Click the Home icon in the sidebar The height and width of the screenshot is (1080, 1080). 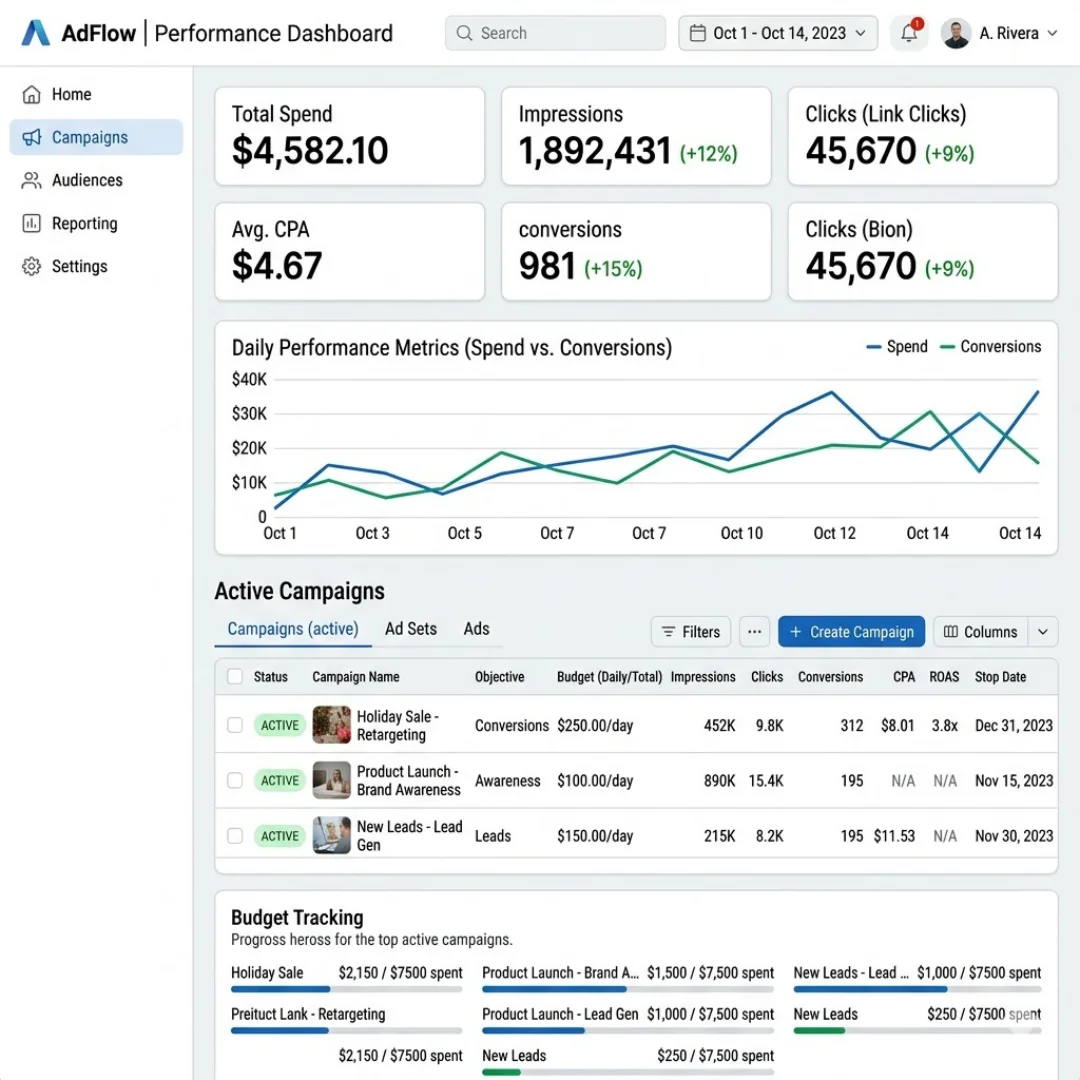pos(32,94)
